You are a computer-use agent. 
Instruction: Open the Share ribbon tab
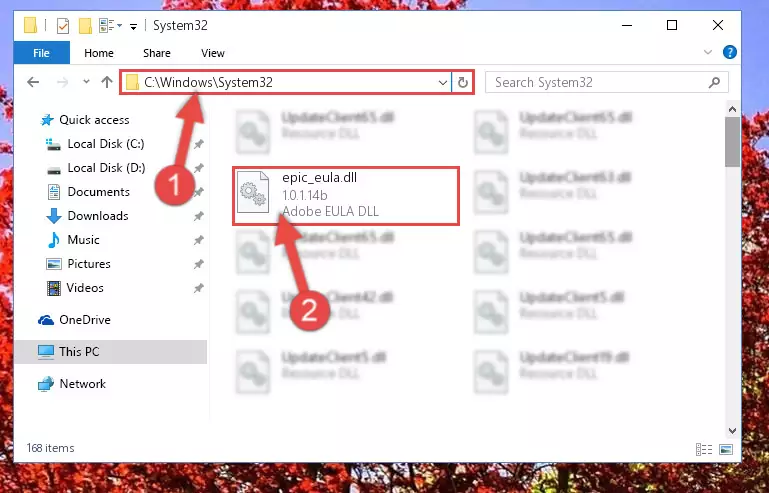[157, 53]
